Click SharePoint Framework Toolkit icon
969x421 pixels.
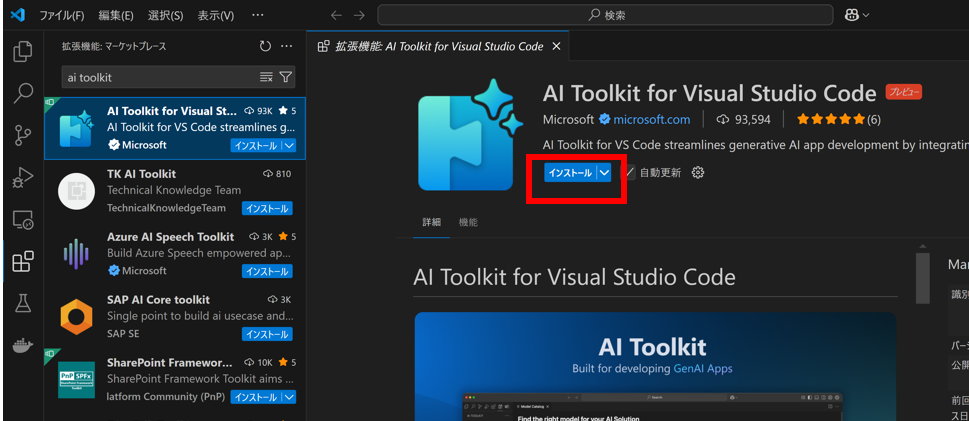pyautogui.click(x=76, y=380)
